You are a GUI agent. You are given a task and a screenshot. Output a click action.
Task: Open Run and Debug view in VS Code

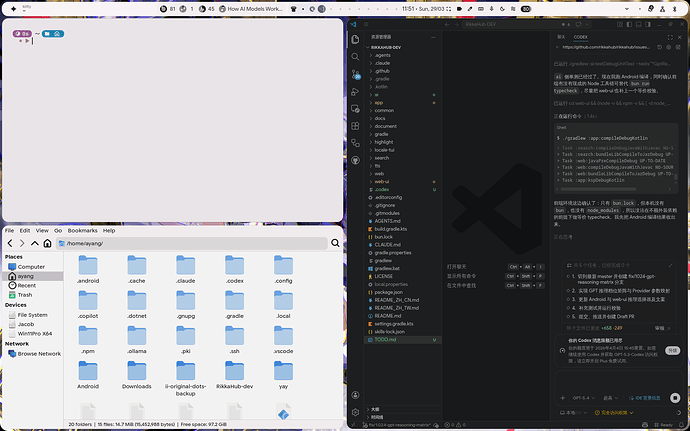(356, 92)
